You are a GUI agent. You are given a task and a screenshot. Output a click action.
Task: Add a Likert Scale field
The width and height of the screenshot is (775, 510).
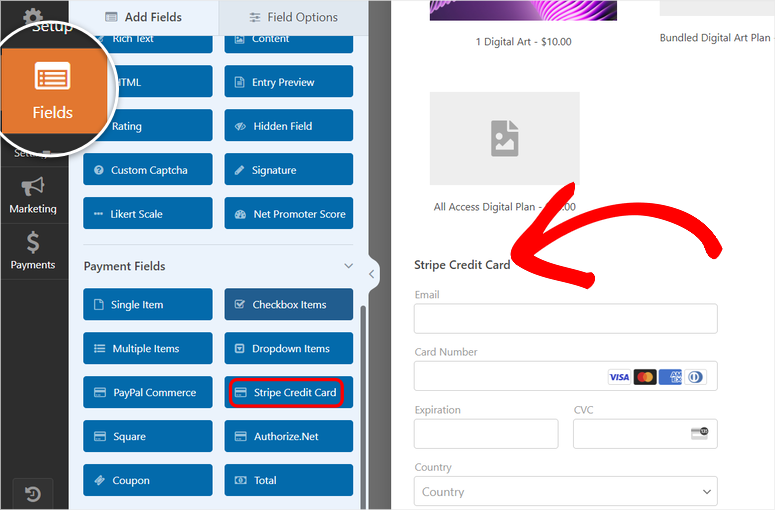click(x=148, y=213)
